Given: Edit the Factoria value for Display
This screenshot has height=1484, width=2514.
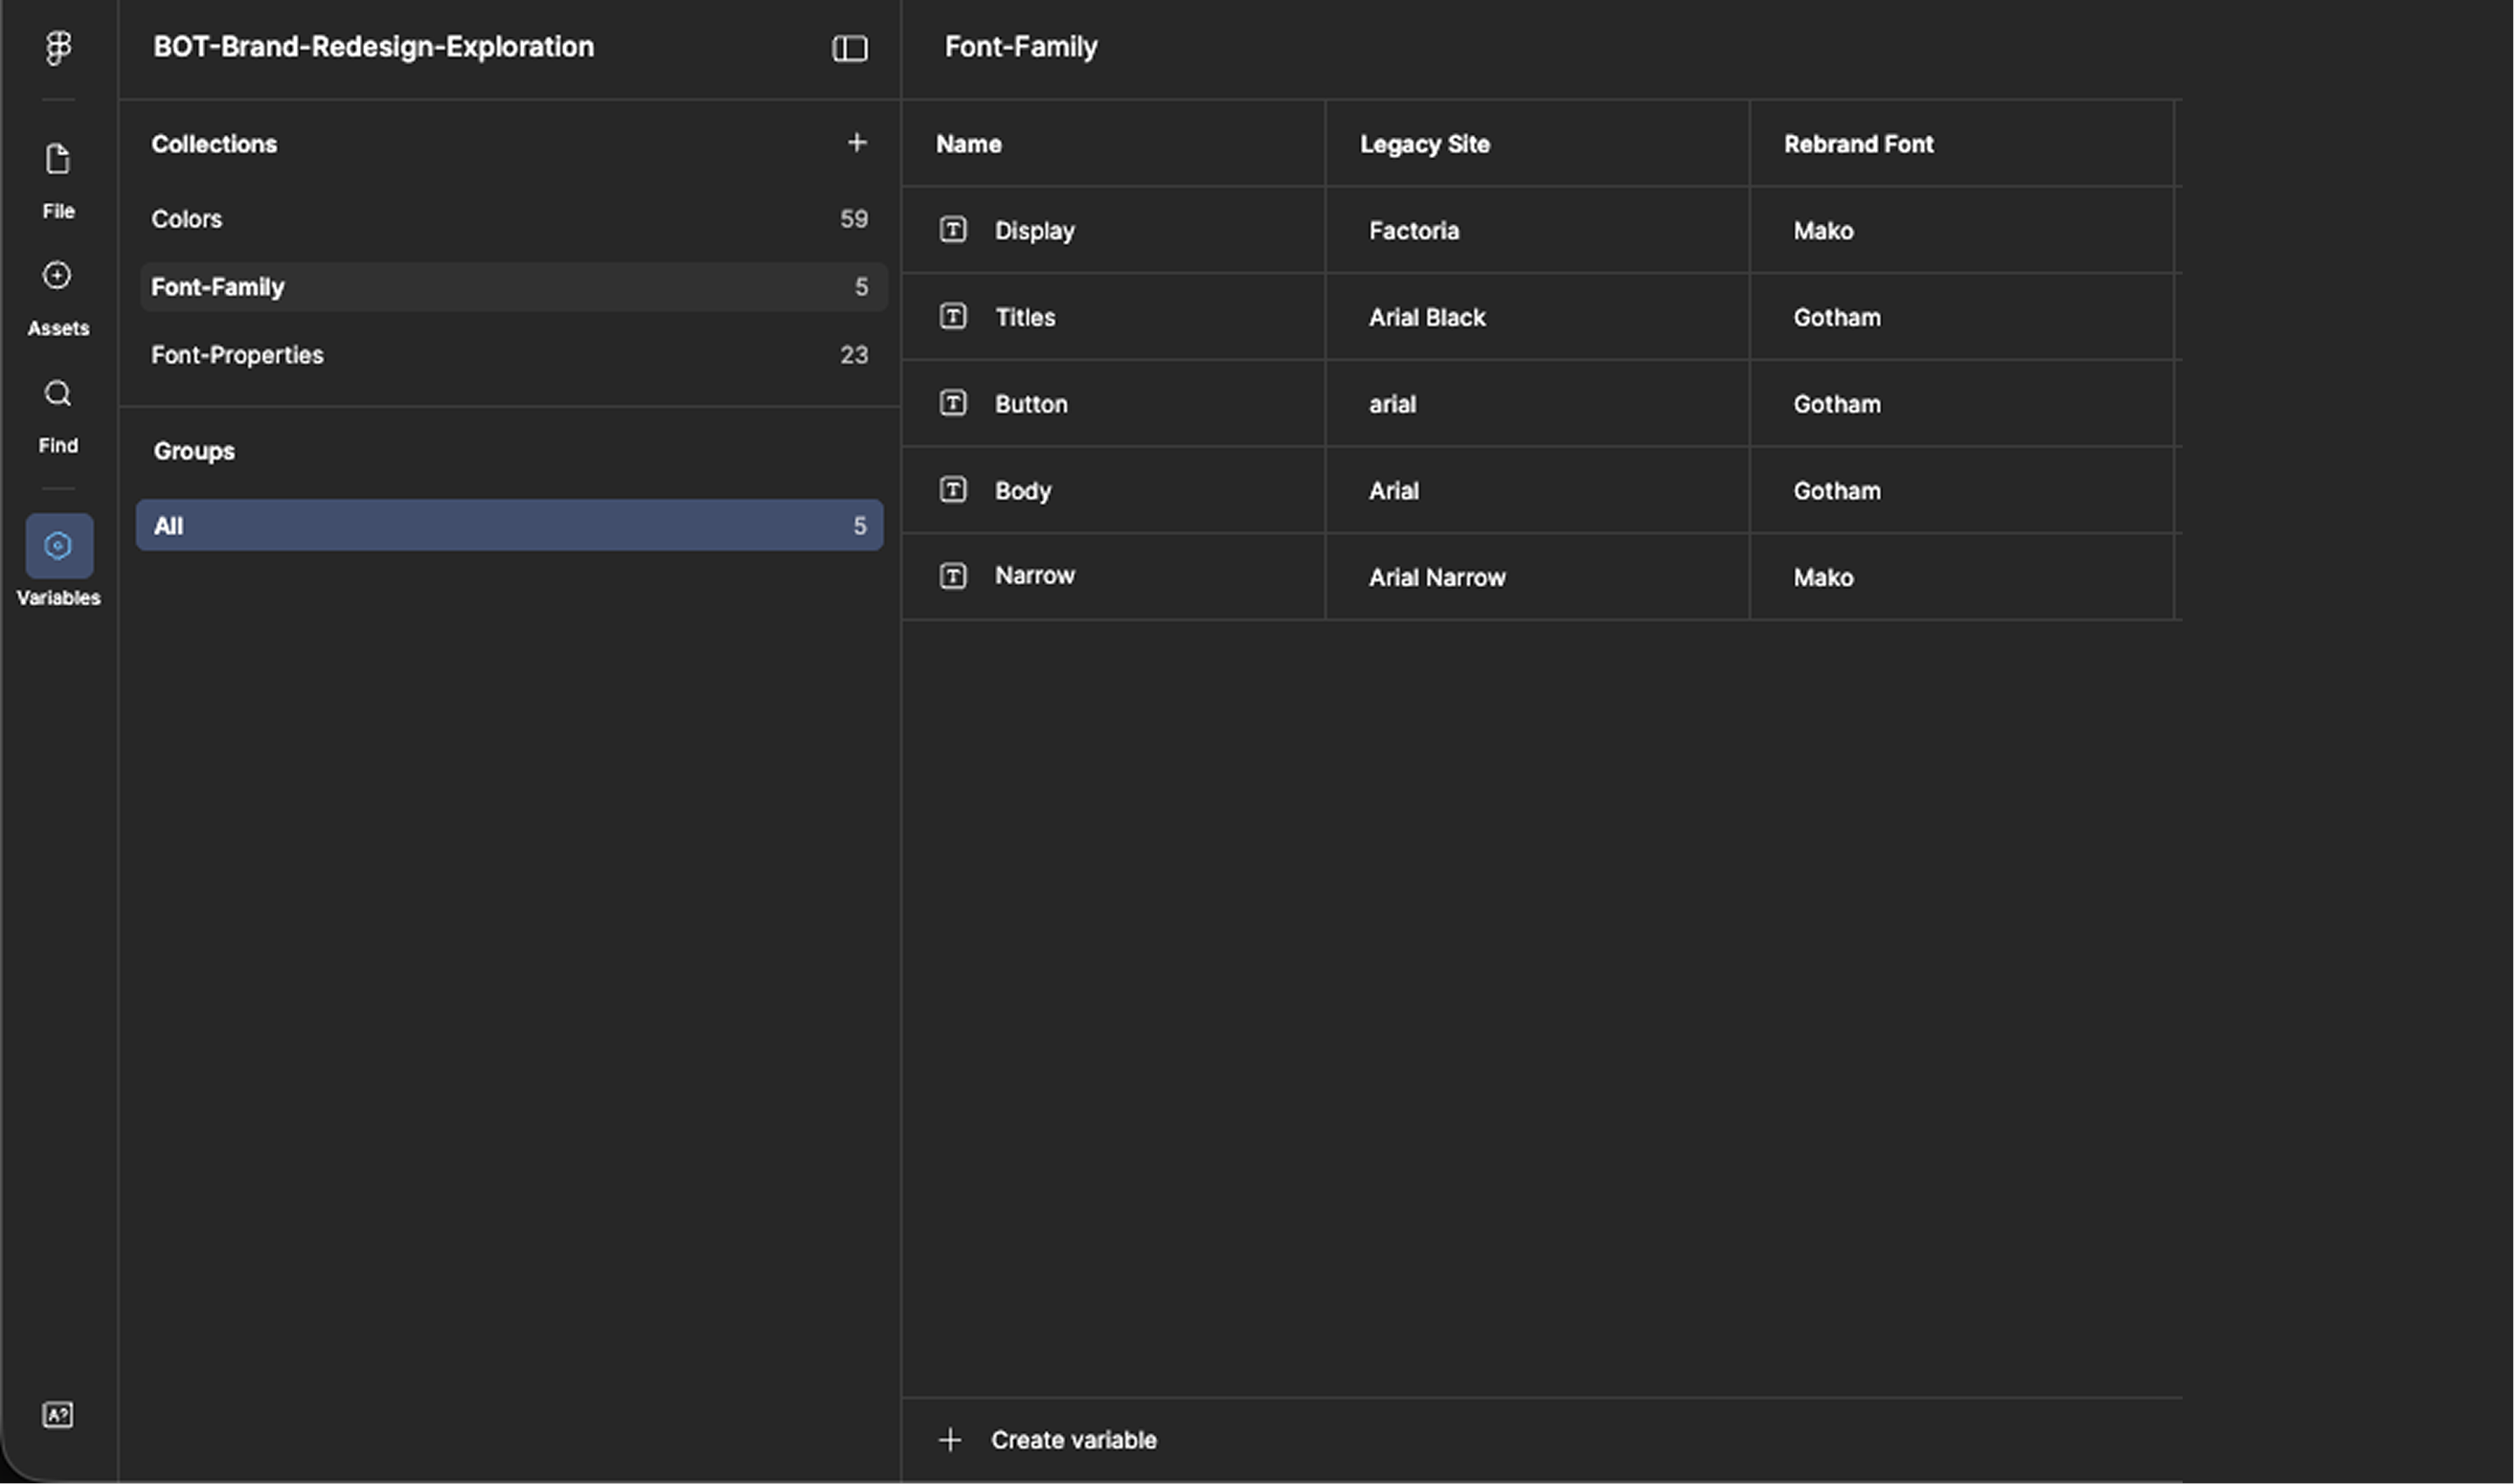Looking at the screenshot, I should pos(1414,231).
